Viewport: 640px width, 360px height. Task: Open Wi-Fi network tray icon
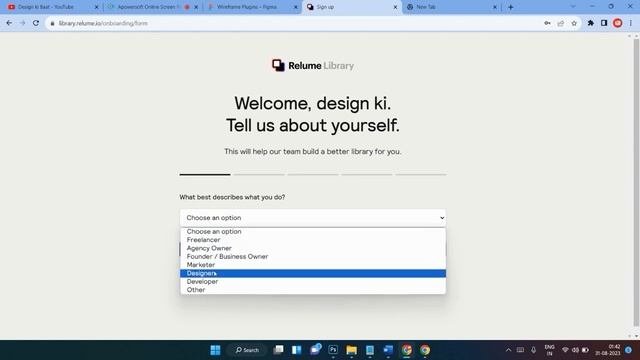click(565, 350)
